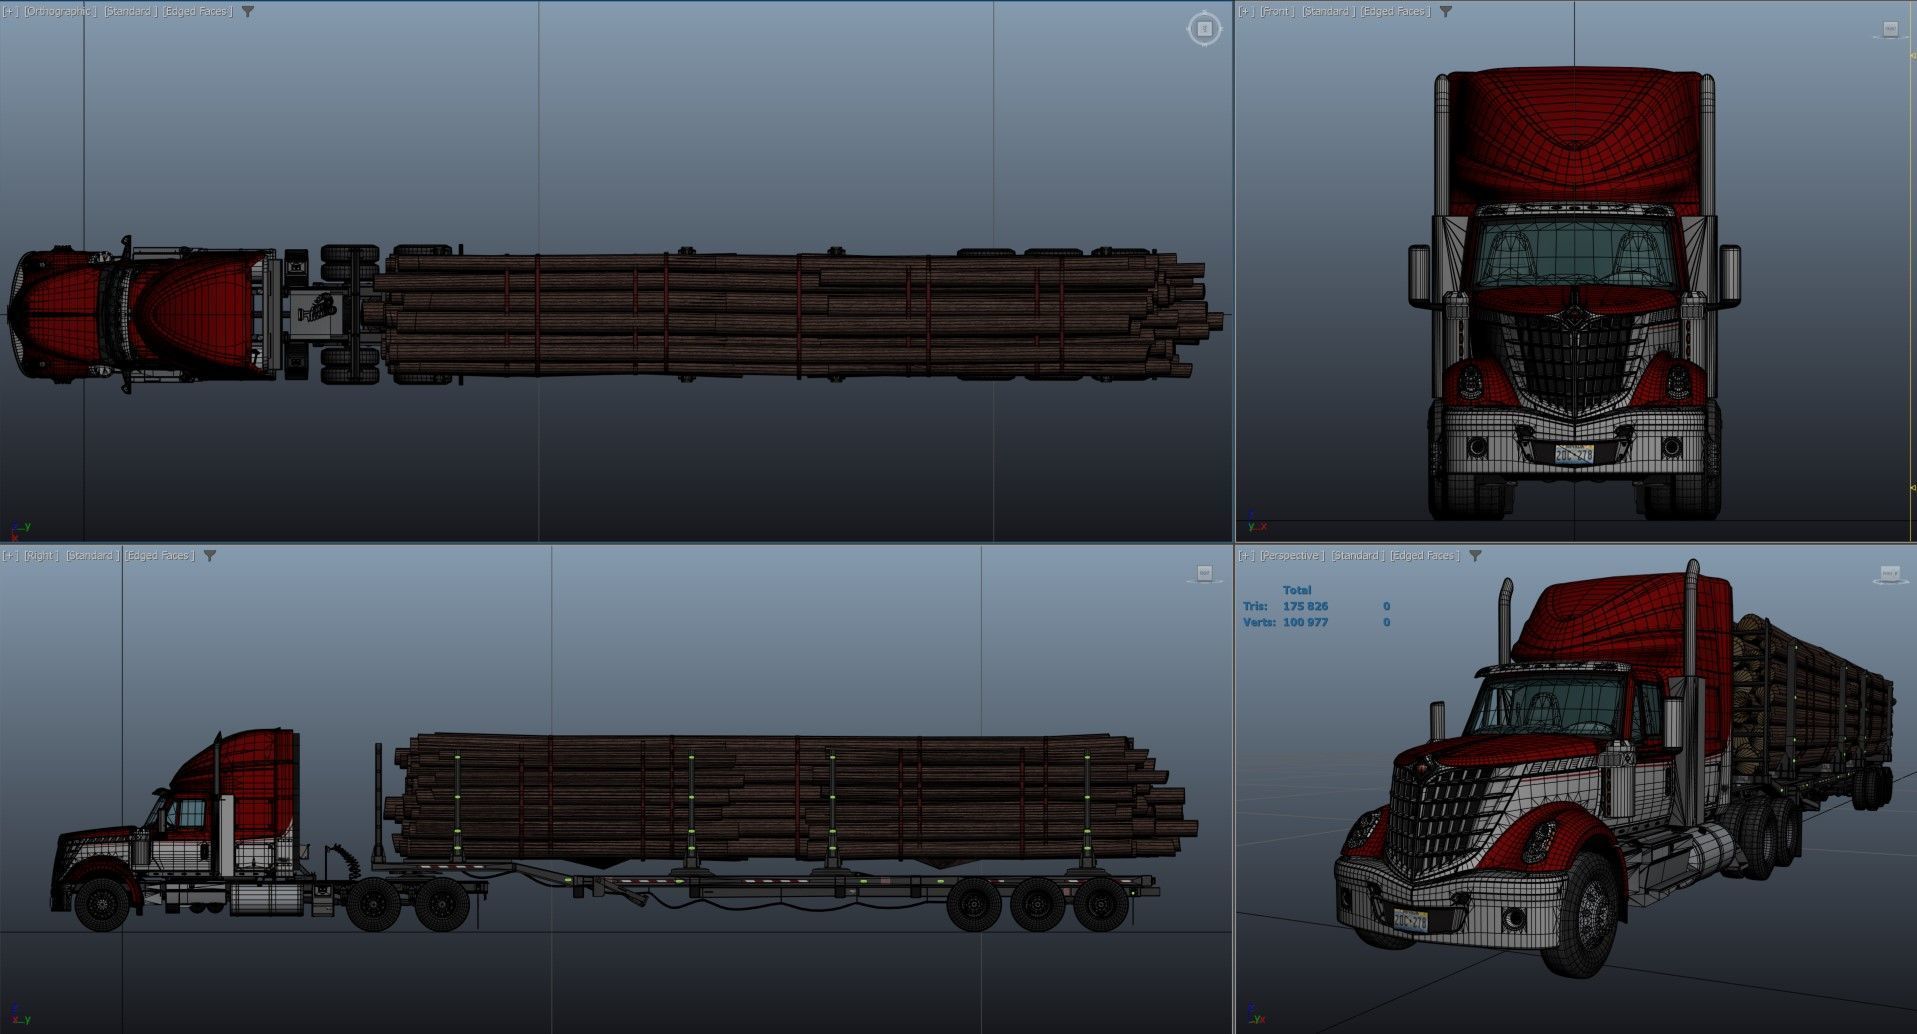Open Edged Faces menu in Perspective viewport
This screenshot has height=1034, width=1917.
[x=1425, y=556]
